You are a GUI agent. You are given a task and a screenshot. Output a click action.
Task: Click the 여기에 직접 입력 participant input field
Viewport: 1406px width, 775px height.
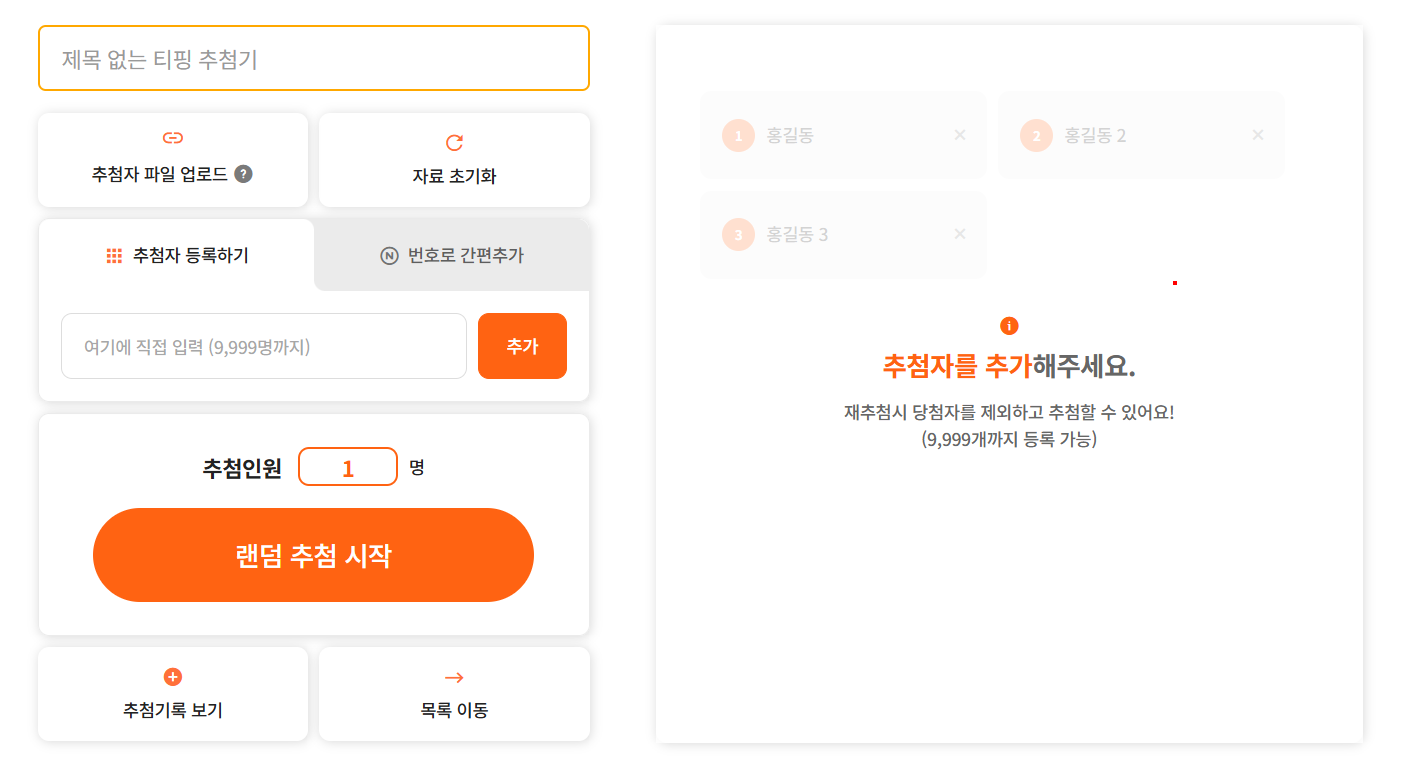point(264,346)
